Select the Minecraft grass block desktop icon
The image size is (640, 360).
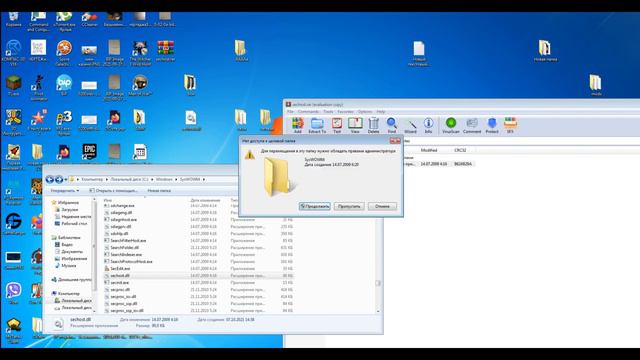click(x=13, y=86)
